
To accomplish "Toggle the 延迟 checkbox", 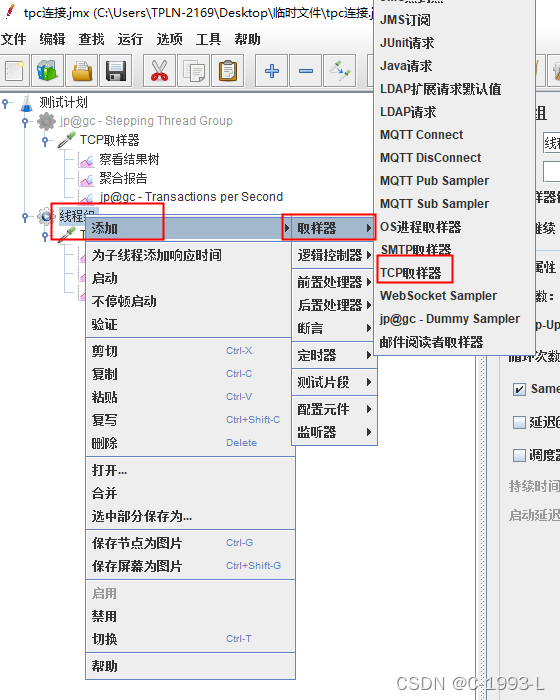I will tap(519, 422).
